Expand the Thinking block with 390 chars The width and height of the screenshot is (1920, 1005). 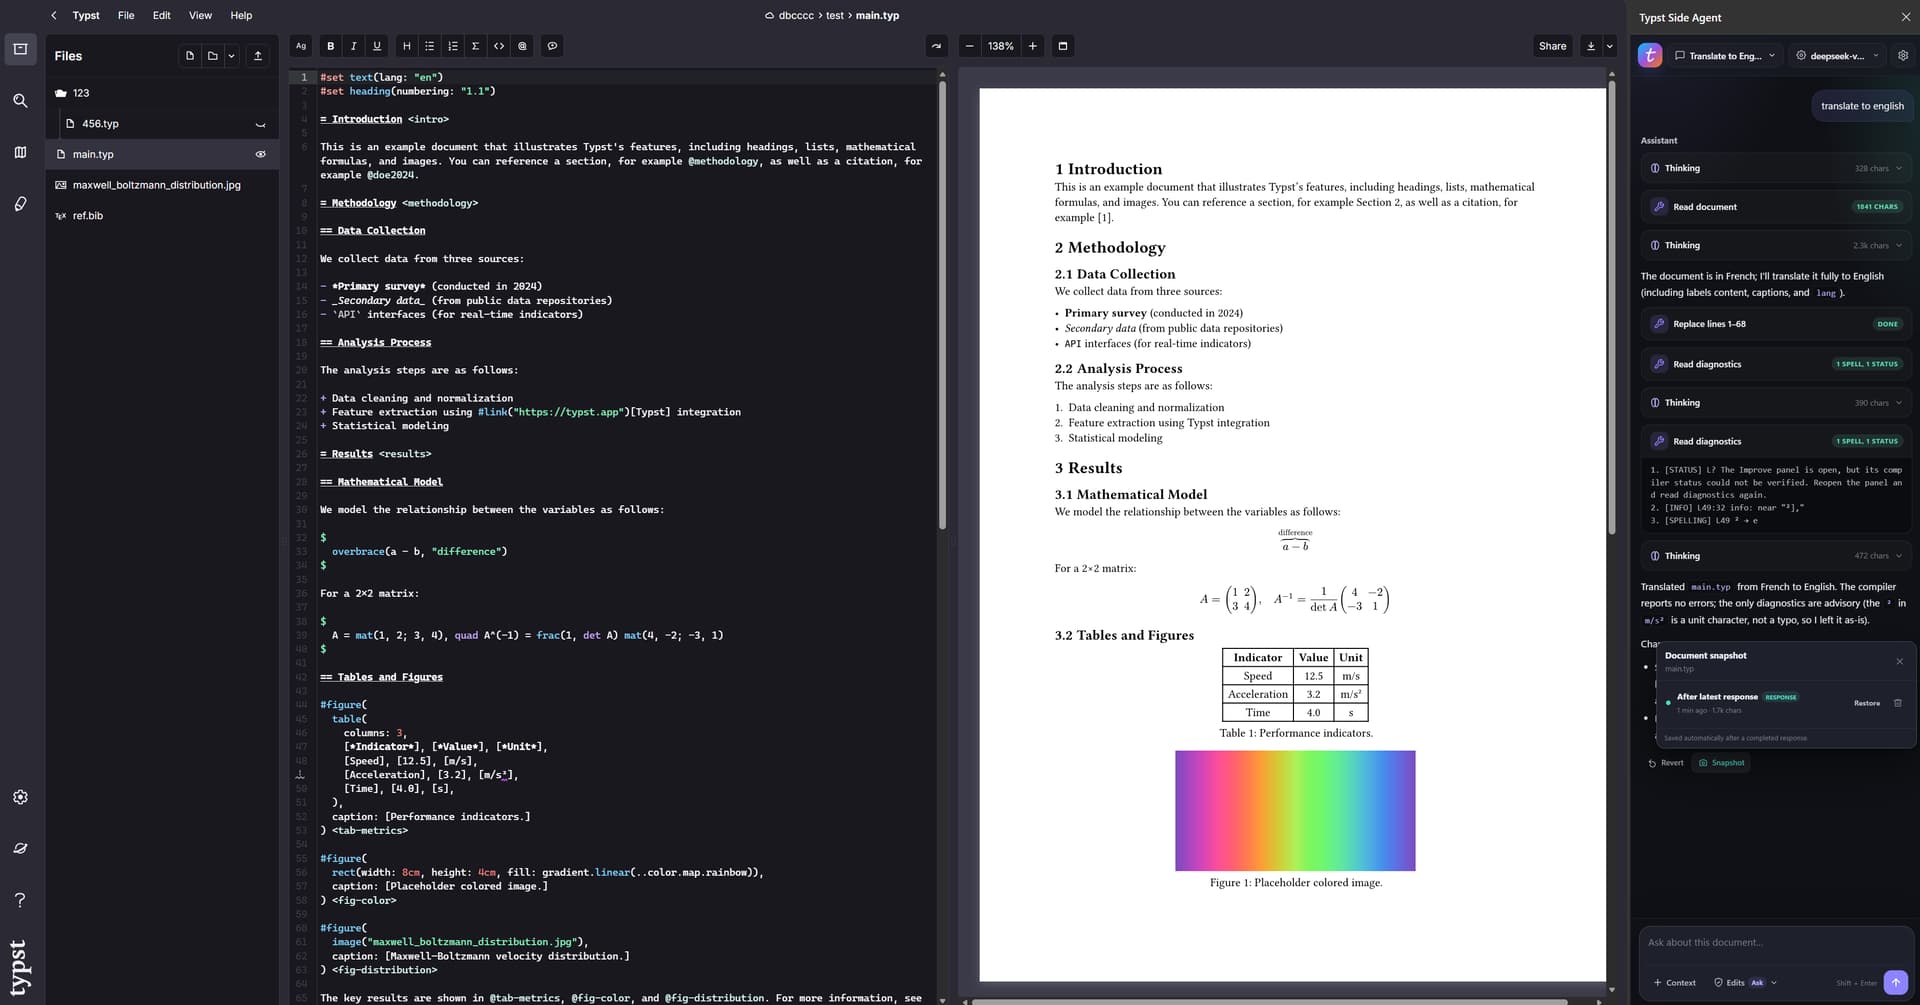coord(1775,403)
